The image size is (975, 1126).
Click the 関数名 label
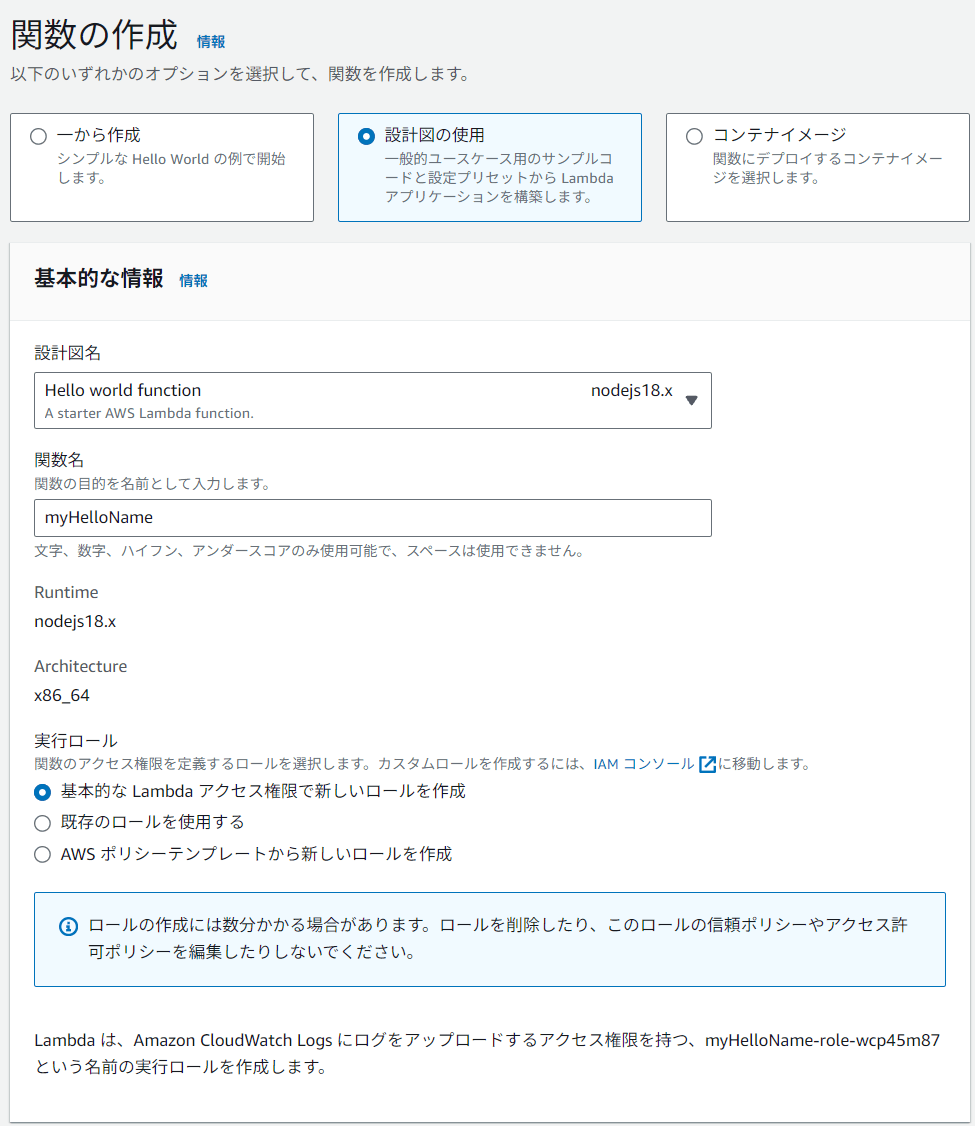60,460
